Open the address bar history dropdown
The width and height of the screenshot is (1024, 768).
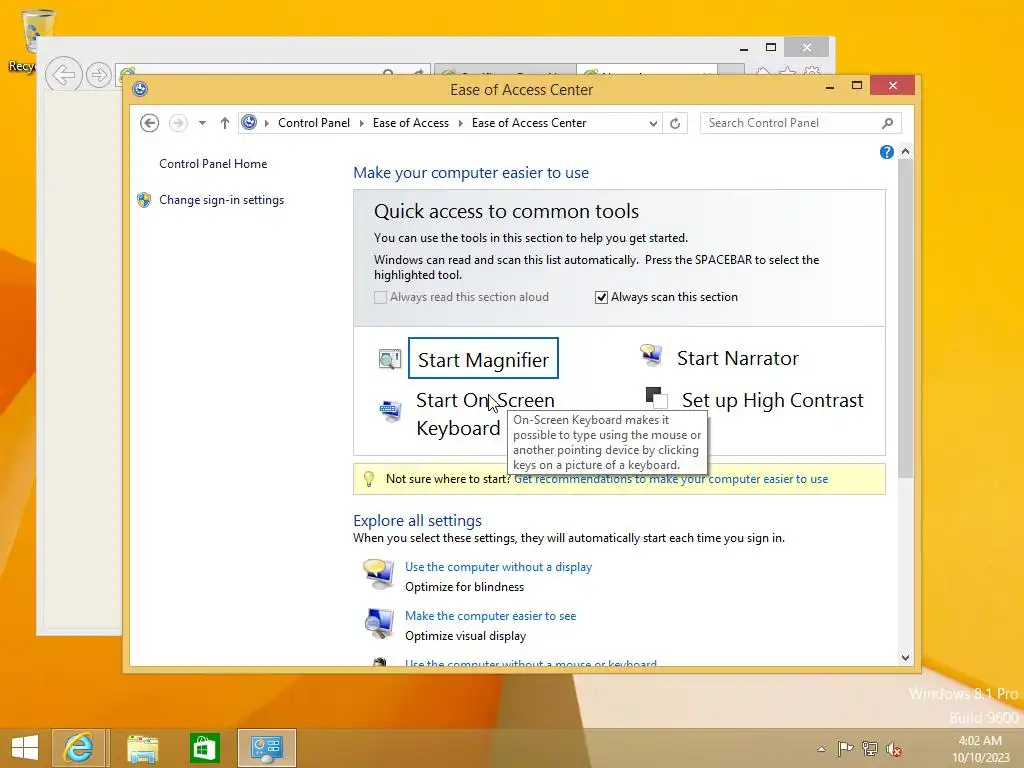pyautogui.click(x=652, y=123)
